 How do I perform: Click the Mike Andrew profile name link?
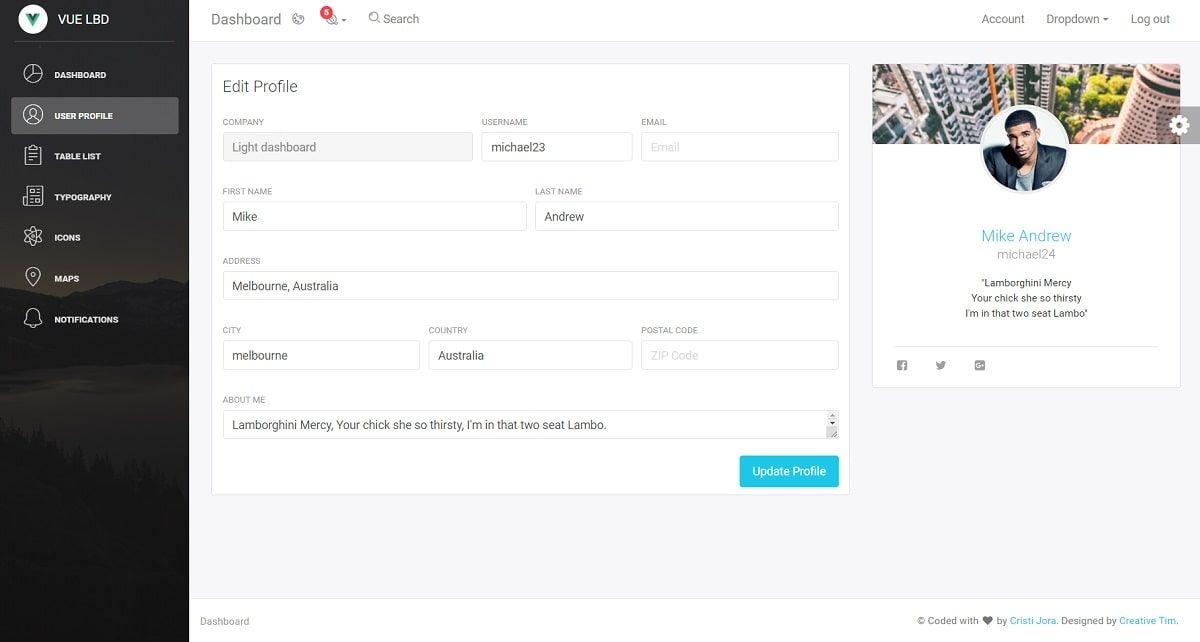[1026, 236]
